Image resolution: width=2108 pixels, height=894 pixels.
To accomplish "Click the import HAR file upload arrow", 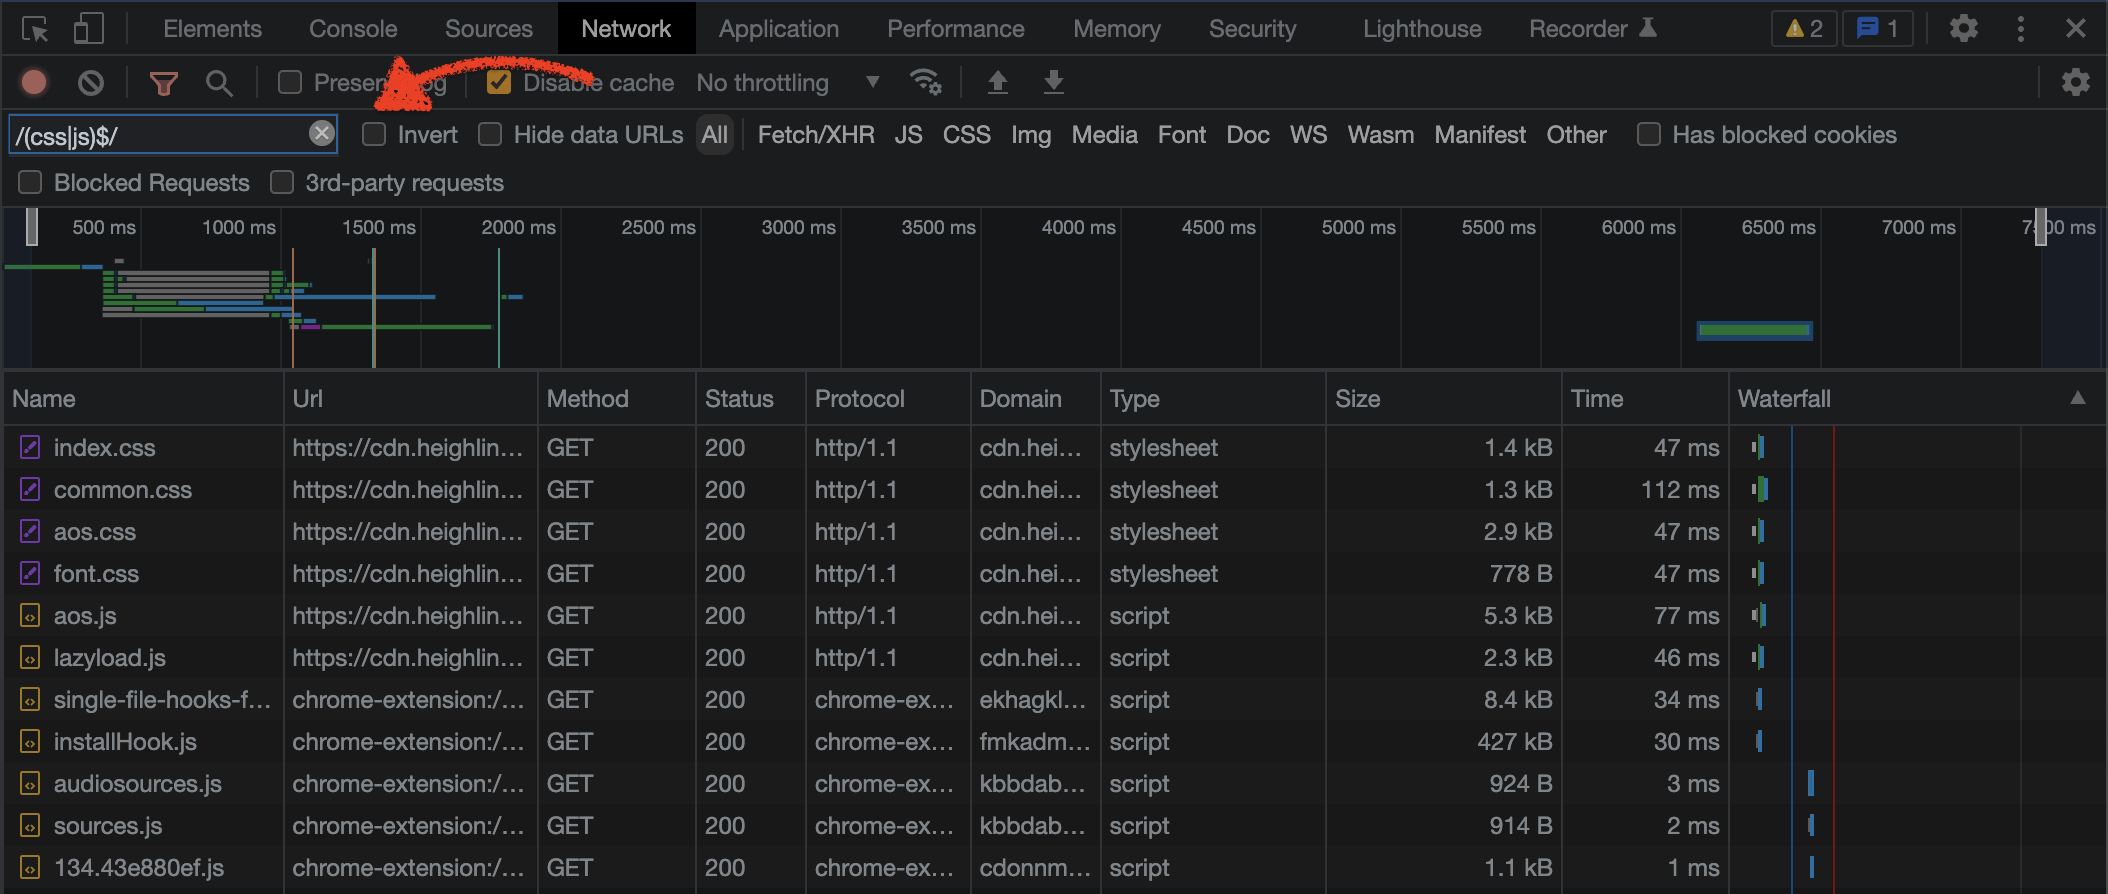I will pos(997,82).
